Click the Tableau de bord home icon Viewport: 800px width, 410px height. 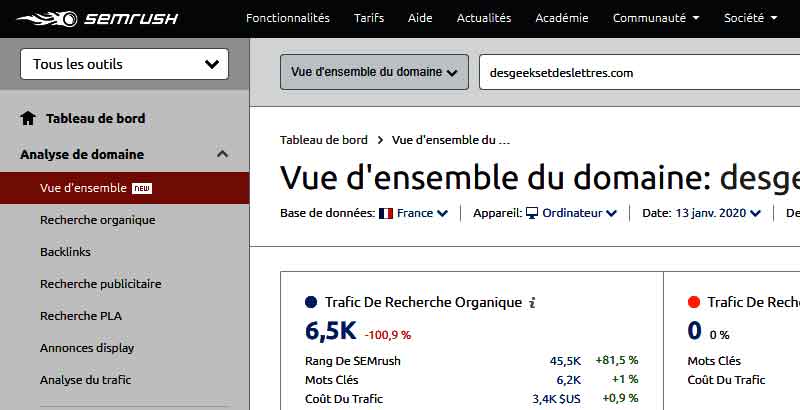[28, 118]
